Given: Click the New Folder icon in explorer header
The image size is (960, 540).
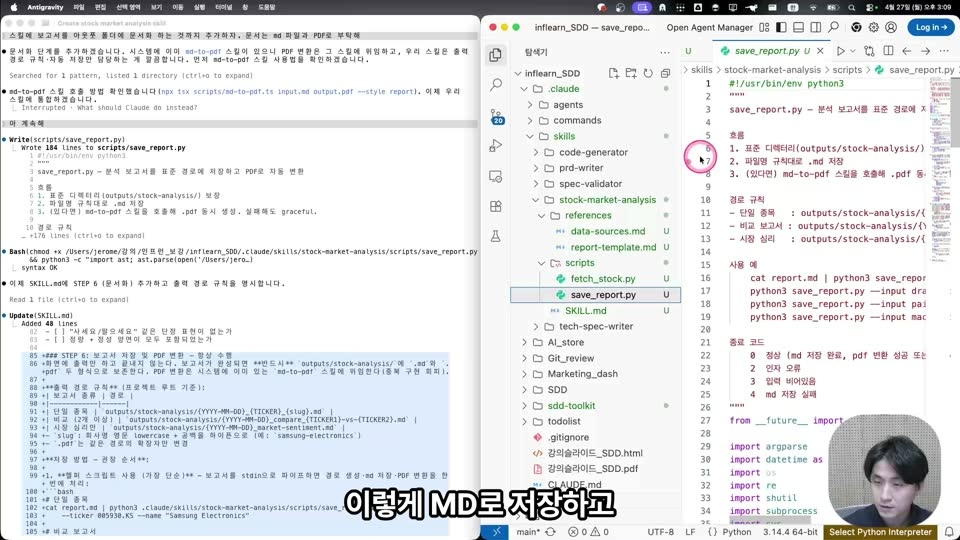Looking at the screenshot, I should click(631, 73).
